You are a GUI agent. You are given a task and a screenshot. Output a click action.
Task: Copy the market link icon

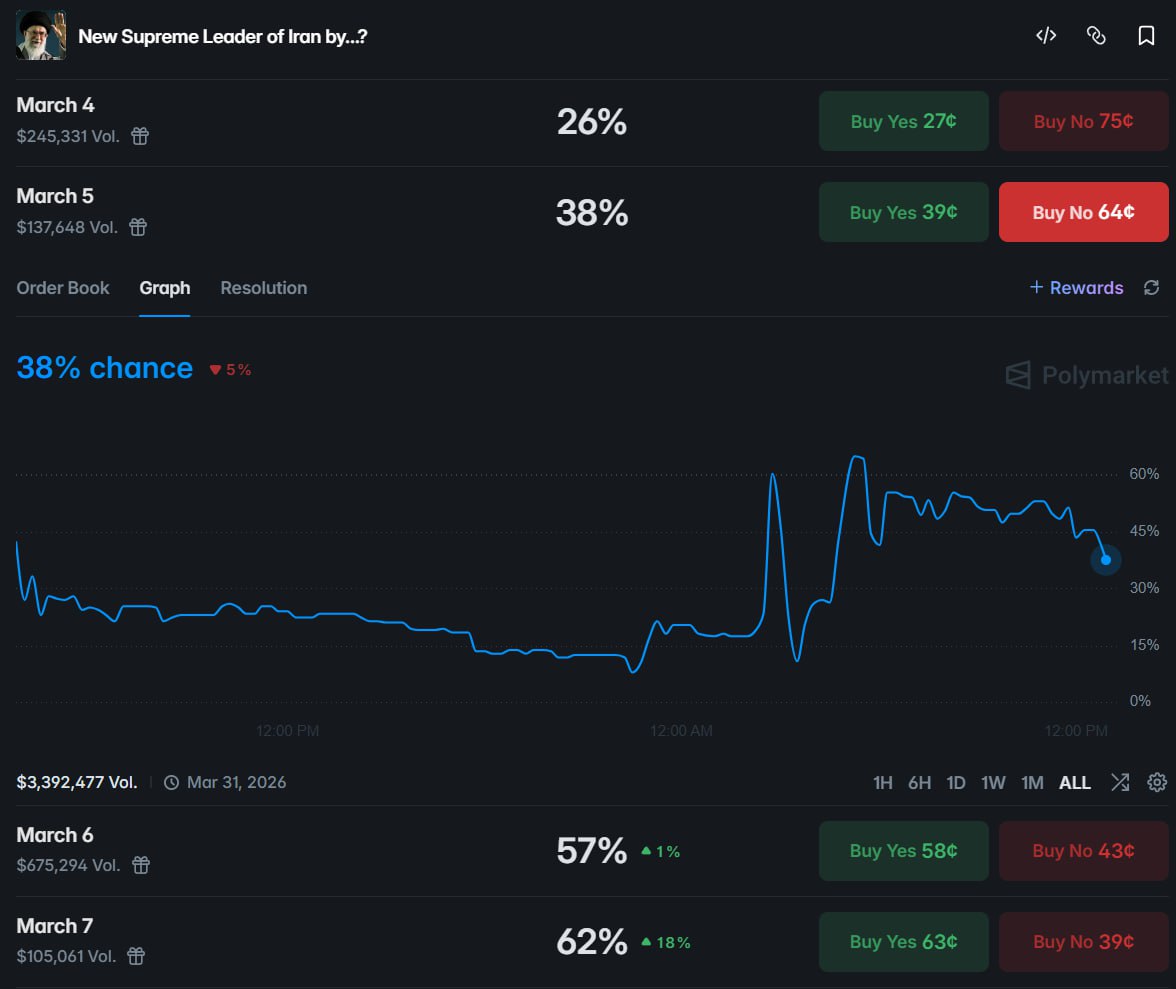1096,36
